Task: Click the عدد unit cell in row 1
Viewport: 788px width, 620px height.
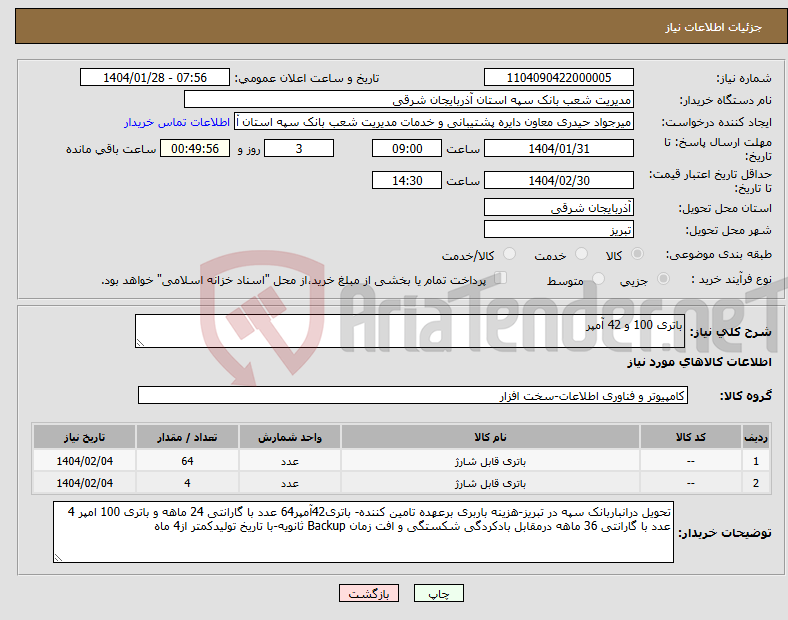Action: point(290,461)
